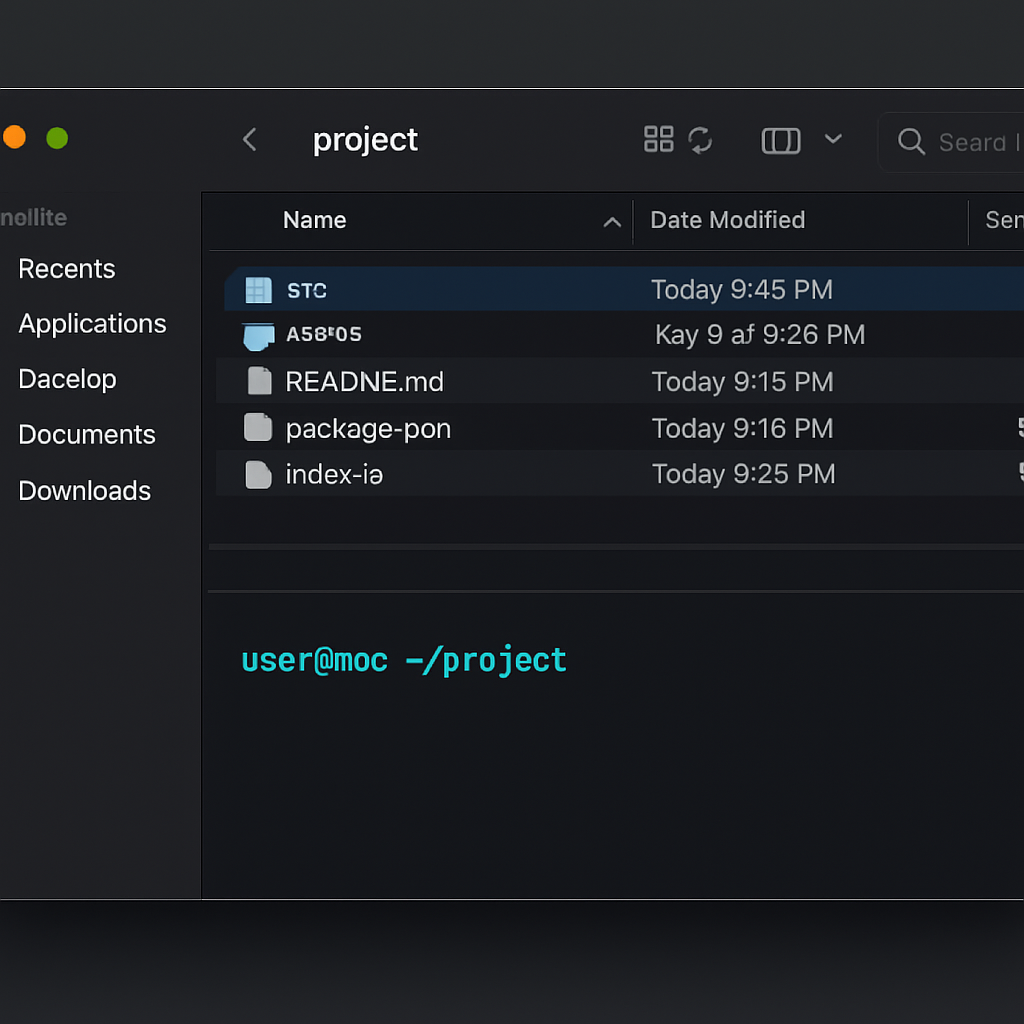Click the refresh sync arrows icon
The height and width of the screenshot is (1024, 1024).
[700, 140]
